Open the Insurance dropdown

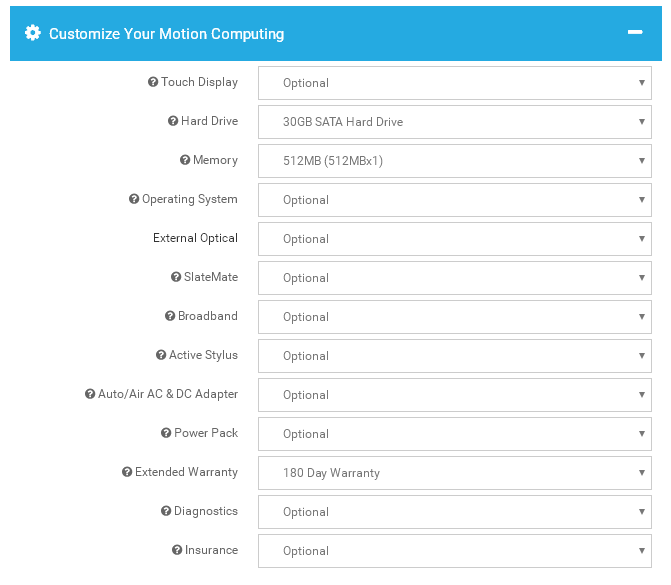454,551
